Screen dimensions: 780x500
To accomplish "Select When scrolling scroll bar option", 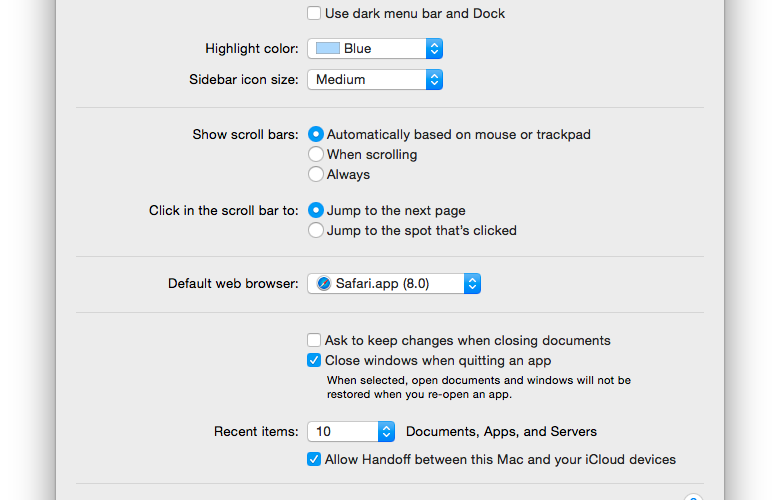I will 316,154.
